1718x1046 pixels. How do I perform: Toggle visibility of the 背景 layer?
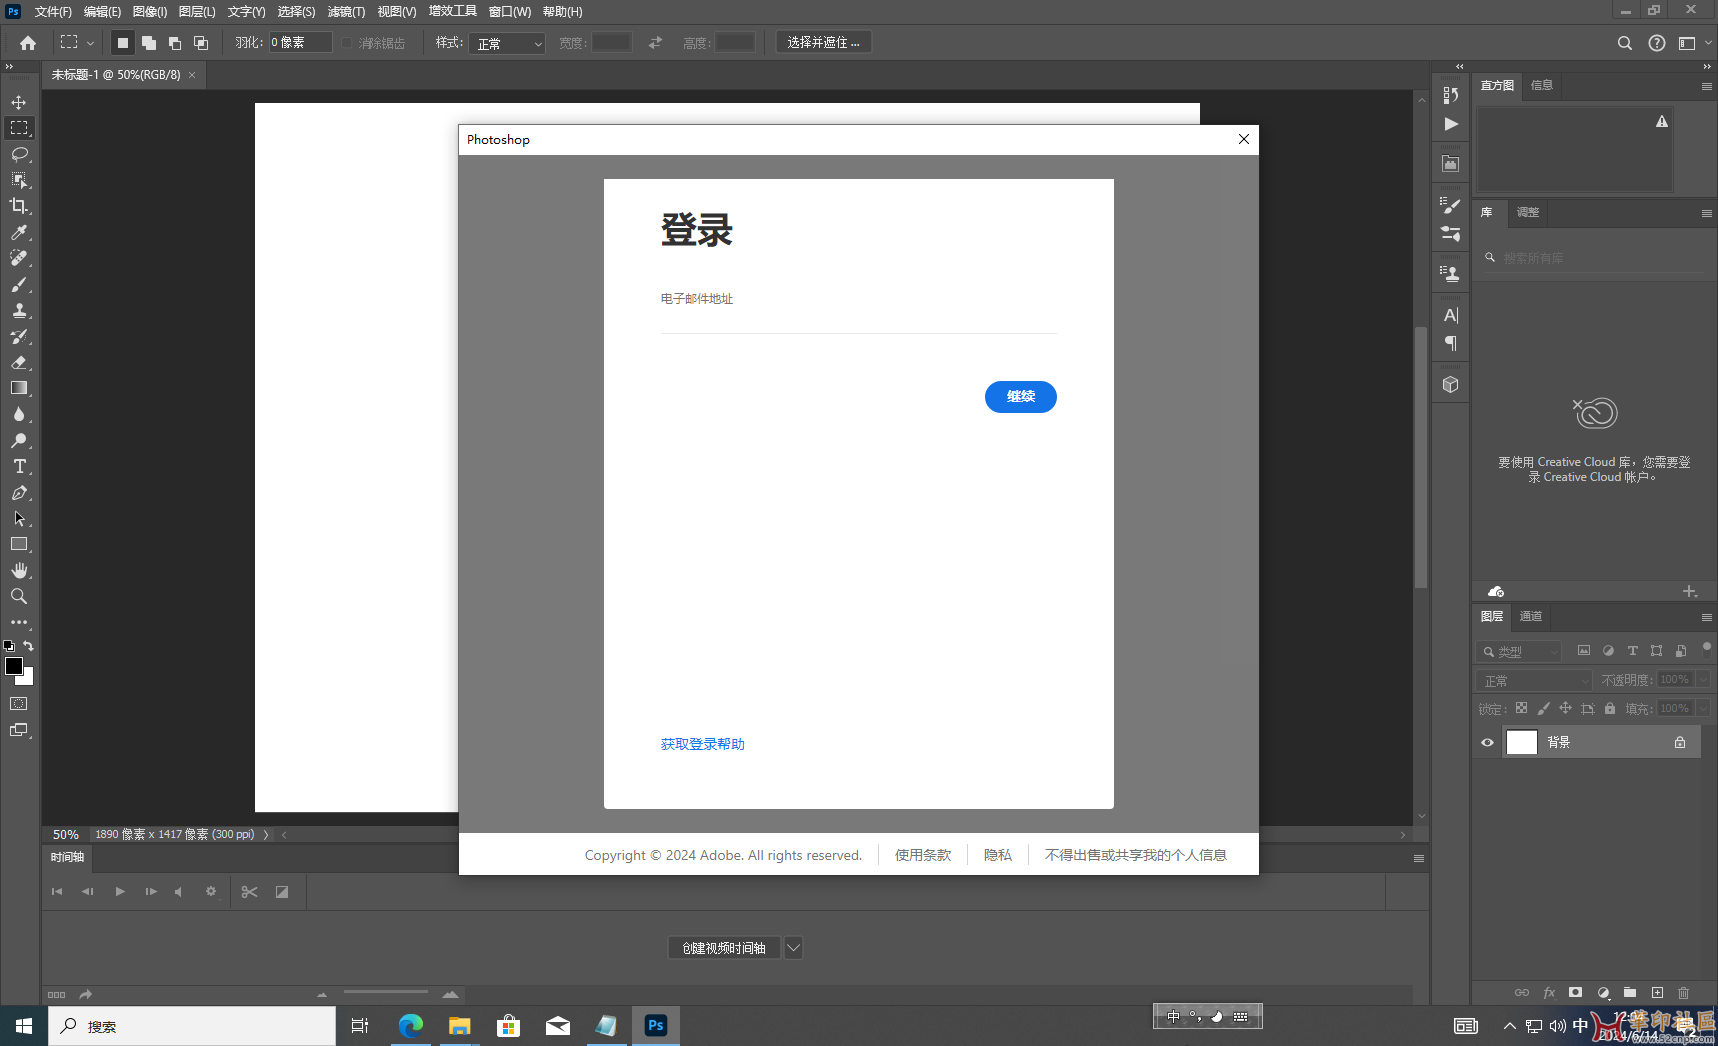coord(1487,742)
